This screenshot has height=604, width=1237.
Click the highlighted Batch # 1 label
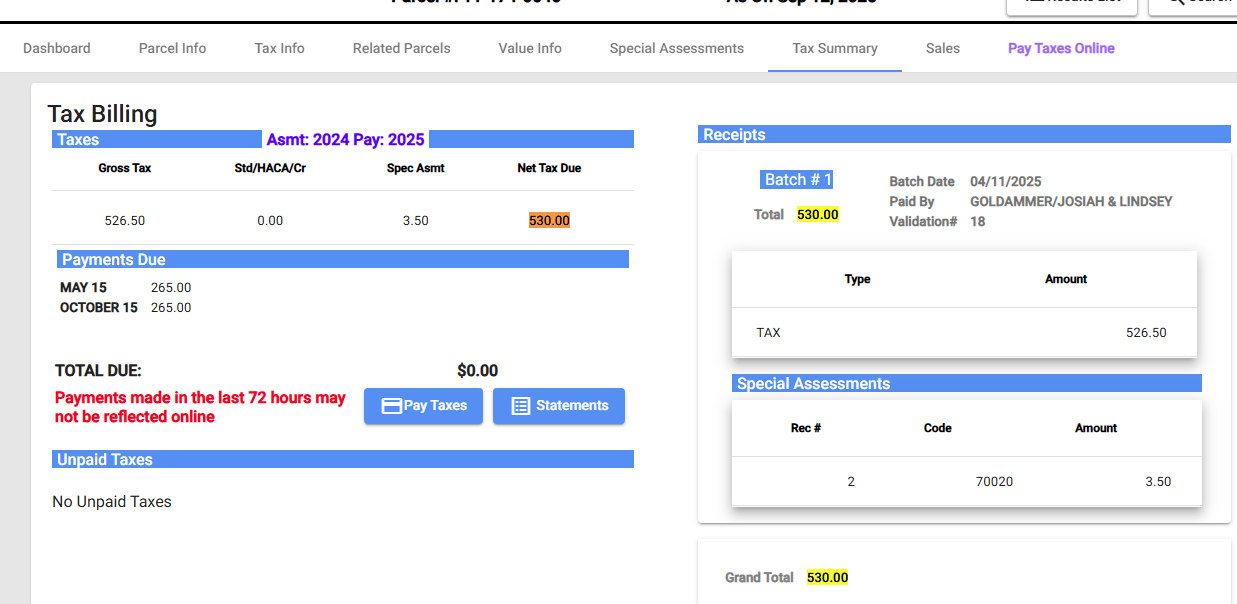point(797,180)
